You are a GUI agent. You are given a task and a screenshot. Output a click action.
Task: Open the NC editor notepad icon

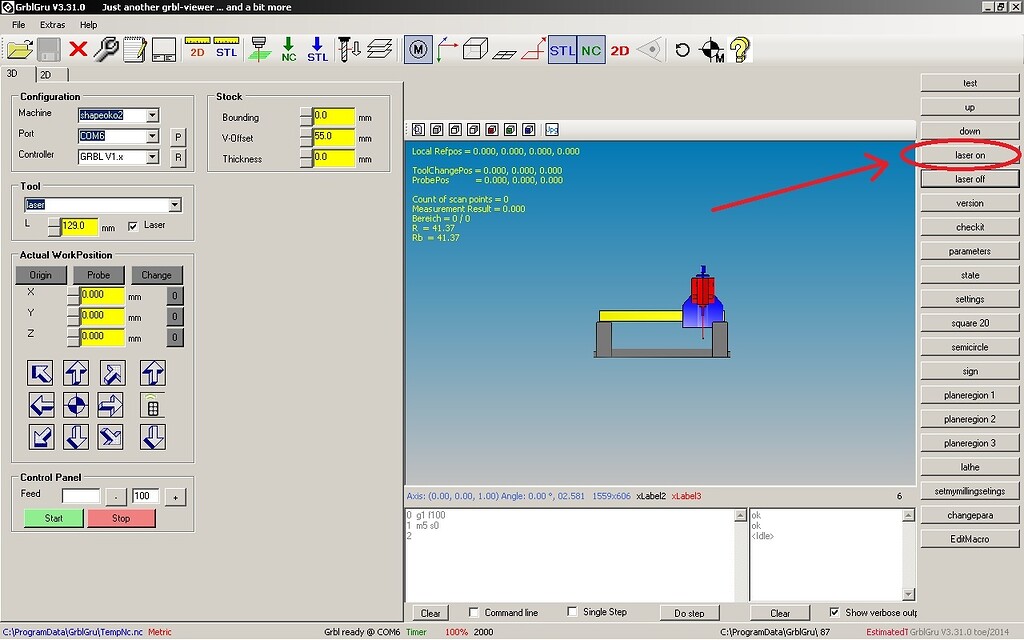(136, 48)
